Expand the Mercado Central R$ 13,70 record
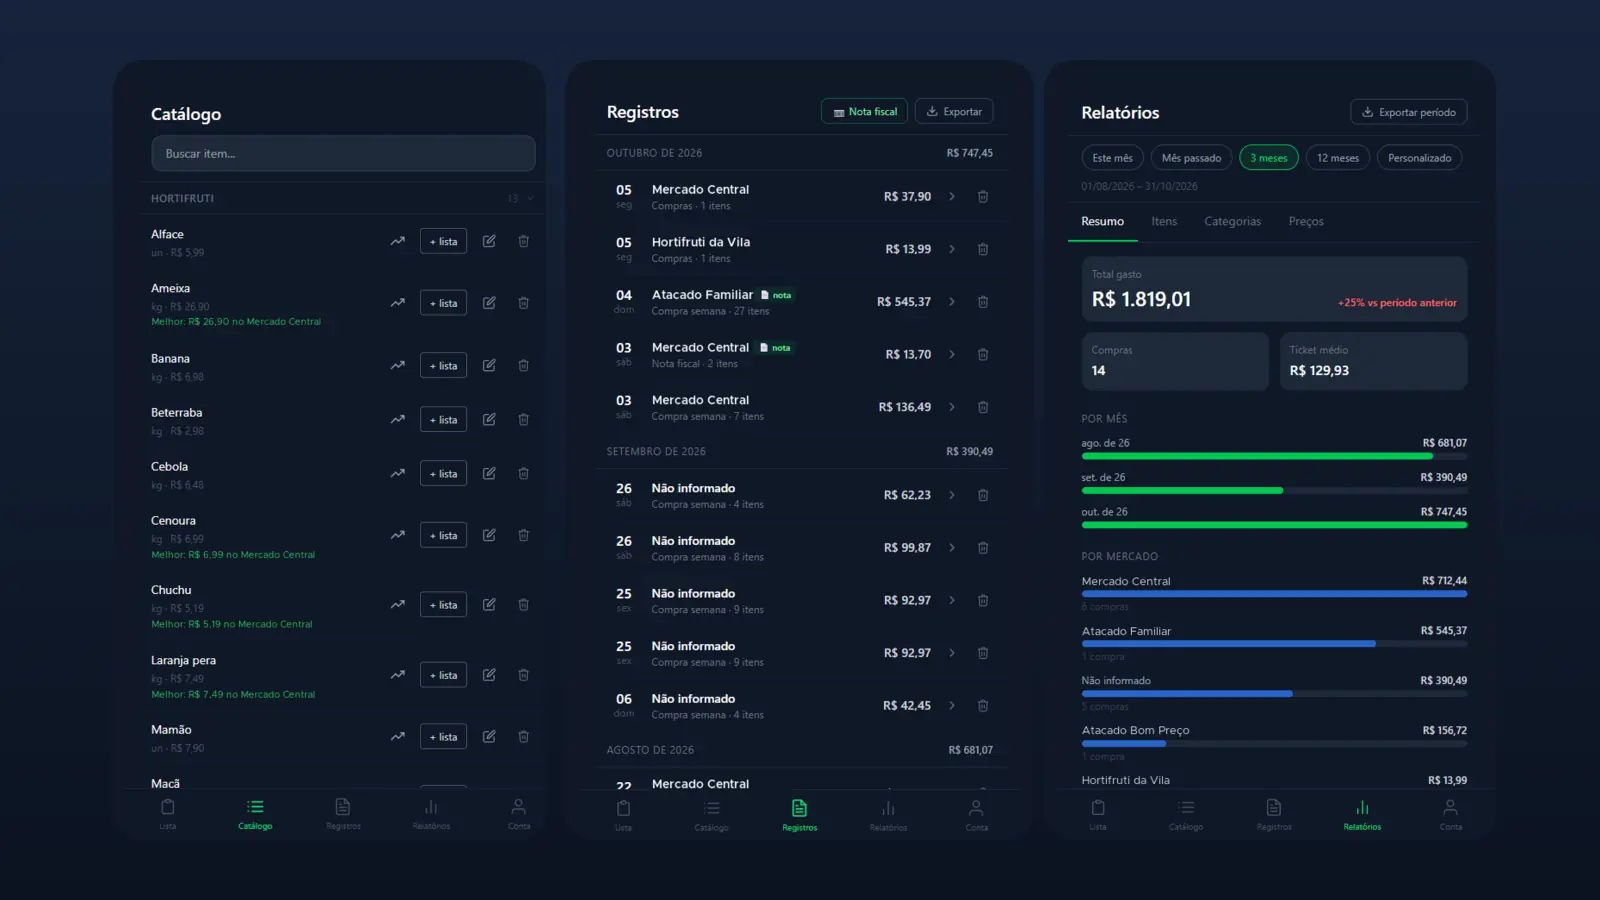 [952, 355]
